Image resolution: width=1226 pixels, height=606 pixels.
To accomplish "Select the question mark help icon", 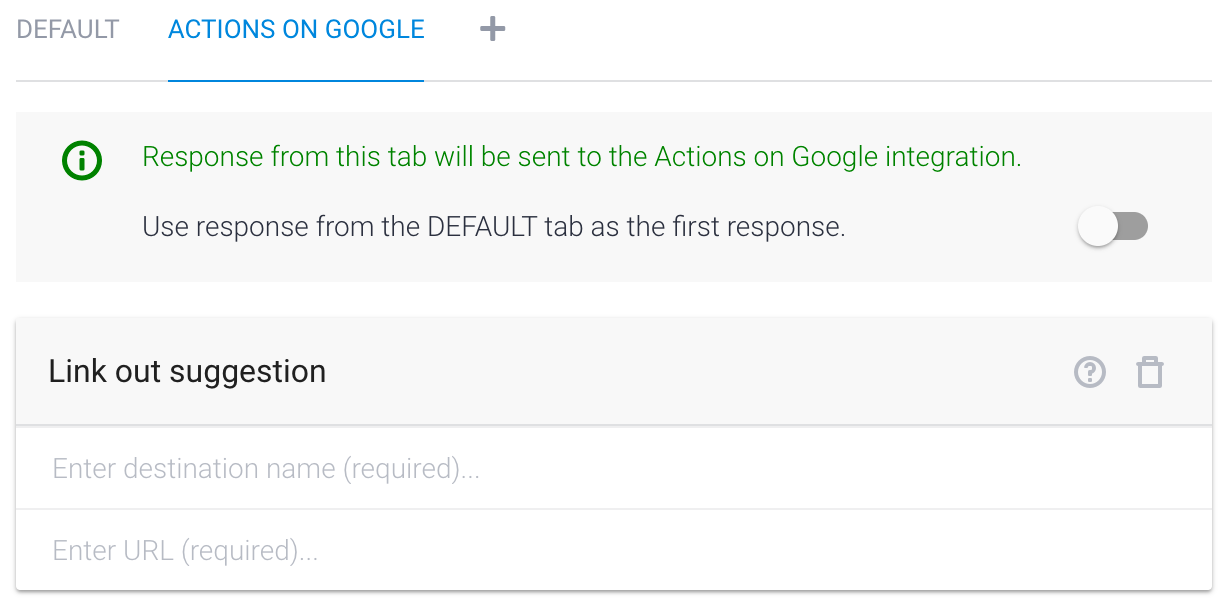I will (x=1090, y=372).
